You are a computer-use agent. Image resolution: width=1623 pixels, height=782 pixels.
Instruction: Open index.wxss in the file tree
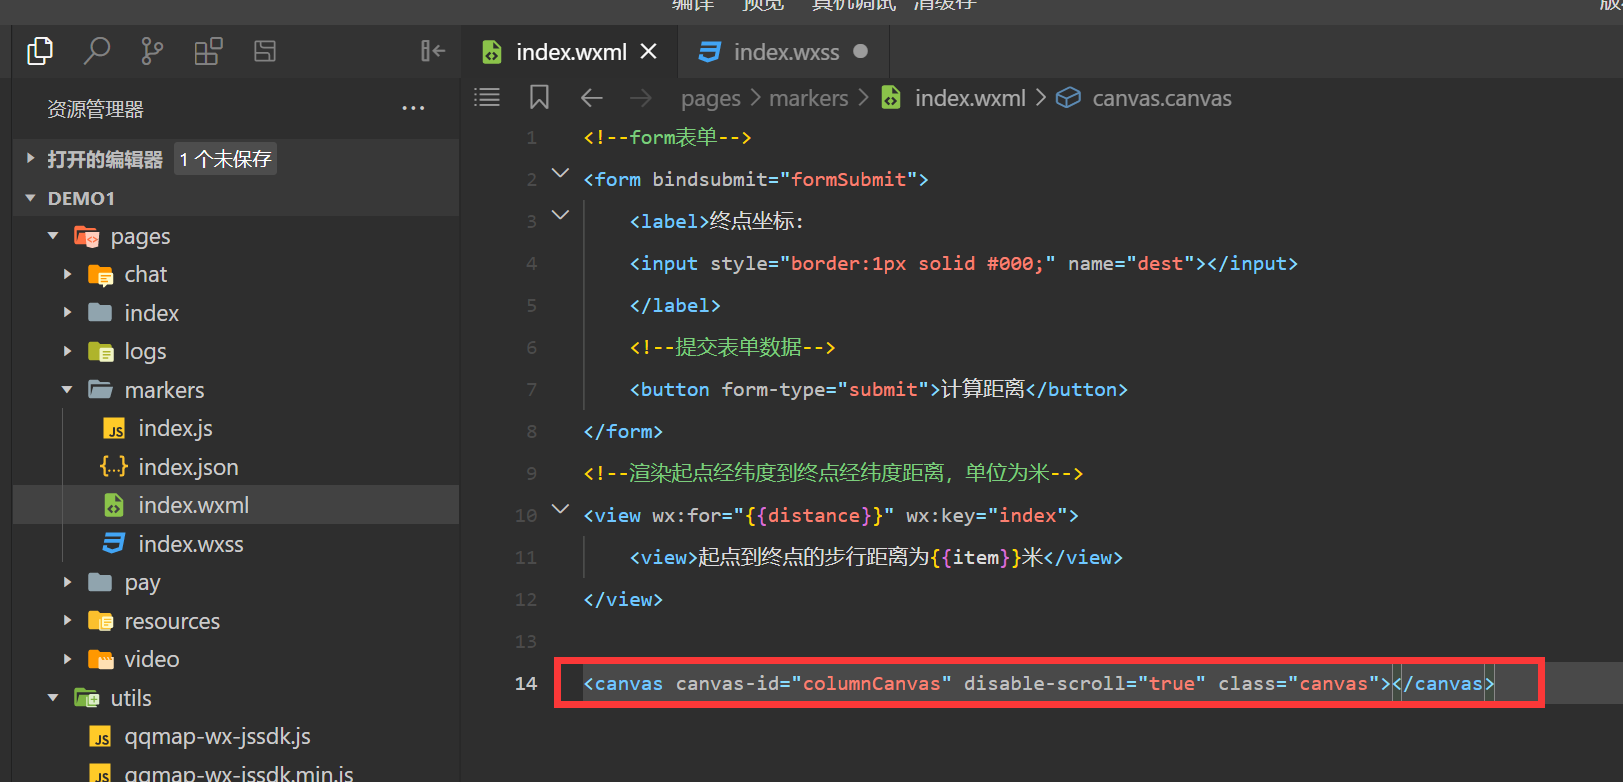pos(190,544)
